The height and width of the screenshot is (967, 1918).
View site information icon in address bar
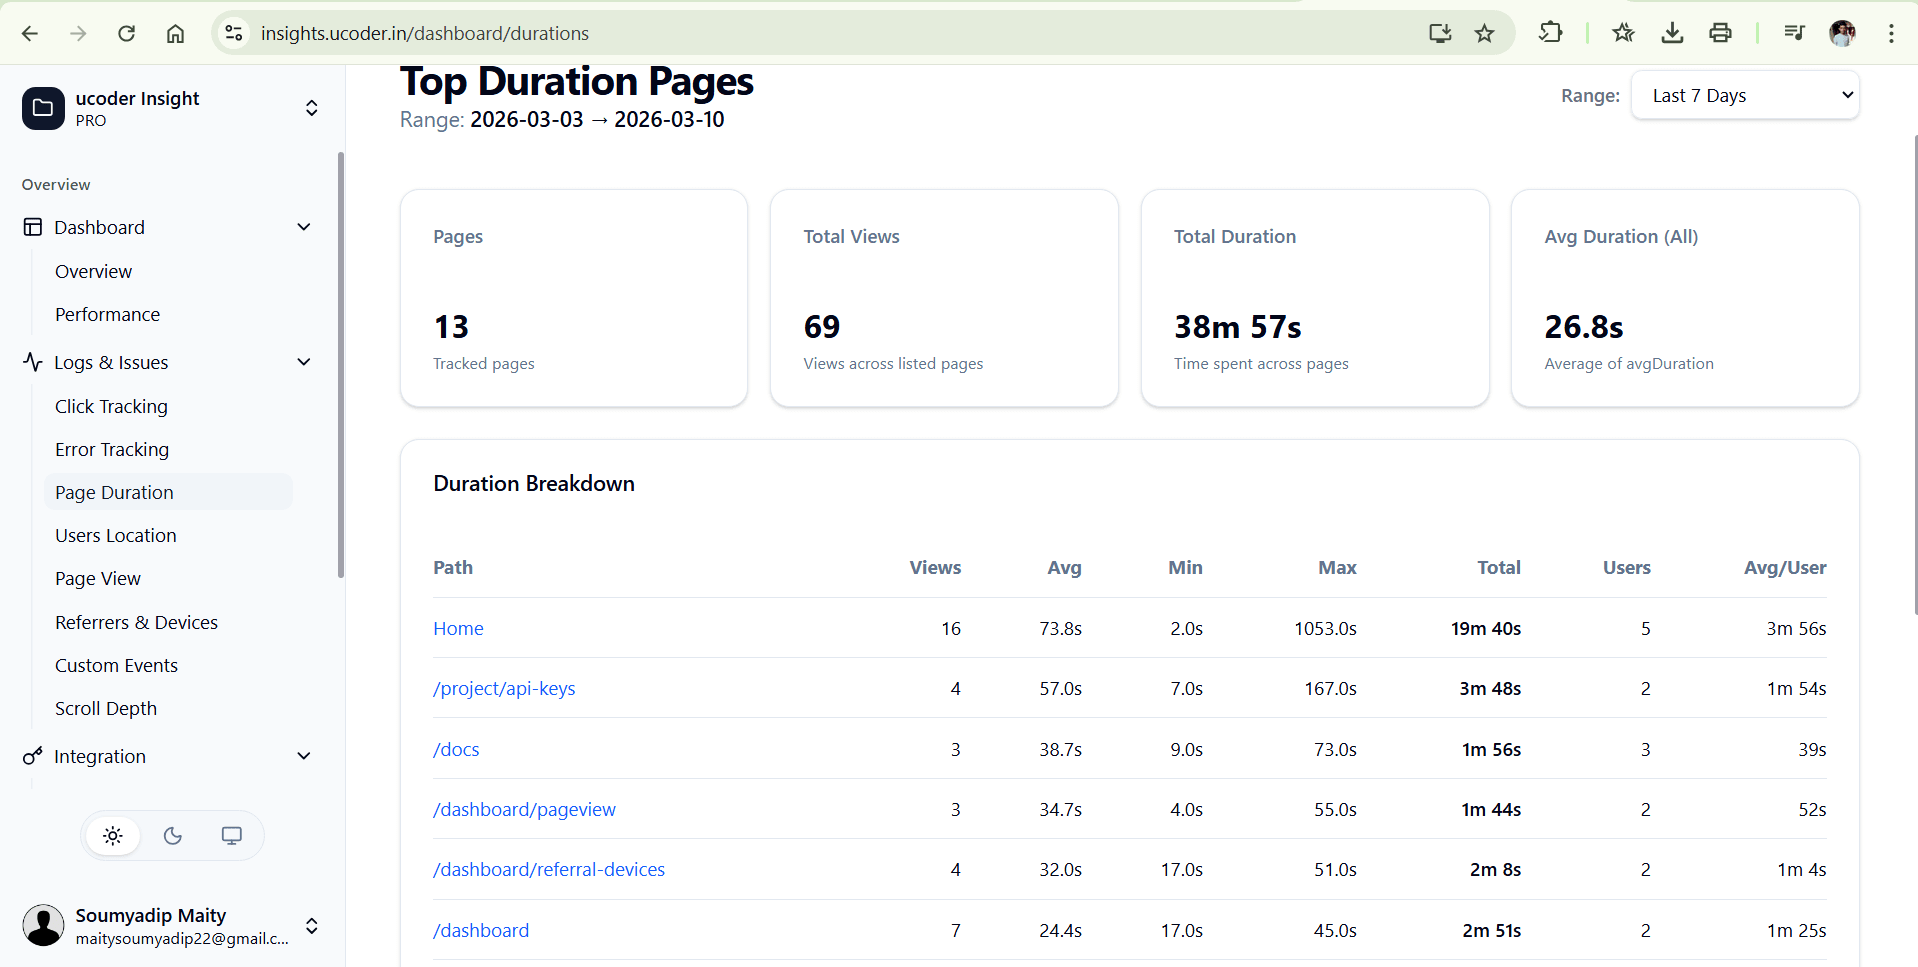coord(234,33)
